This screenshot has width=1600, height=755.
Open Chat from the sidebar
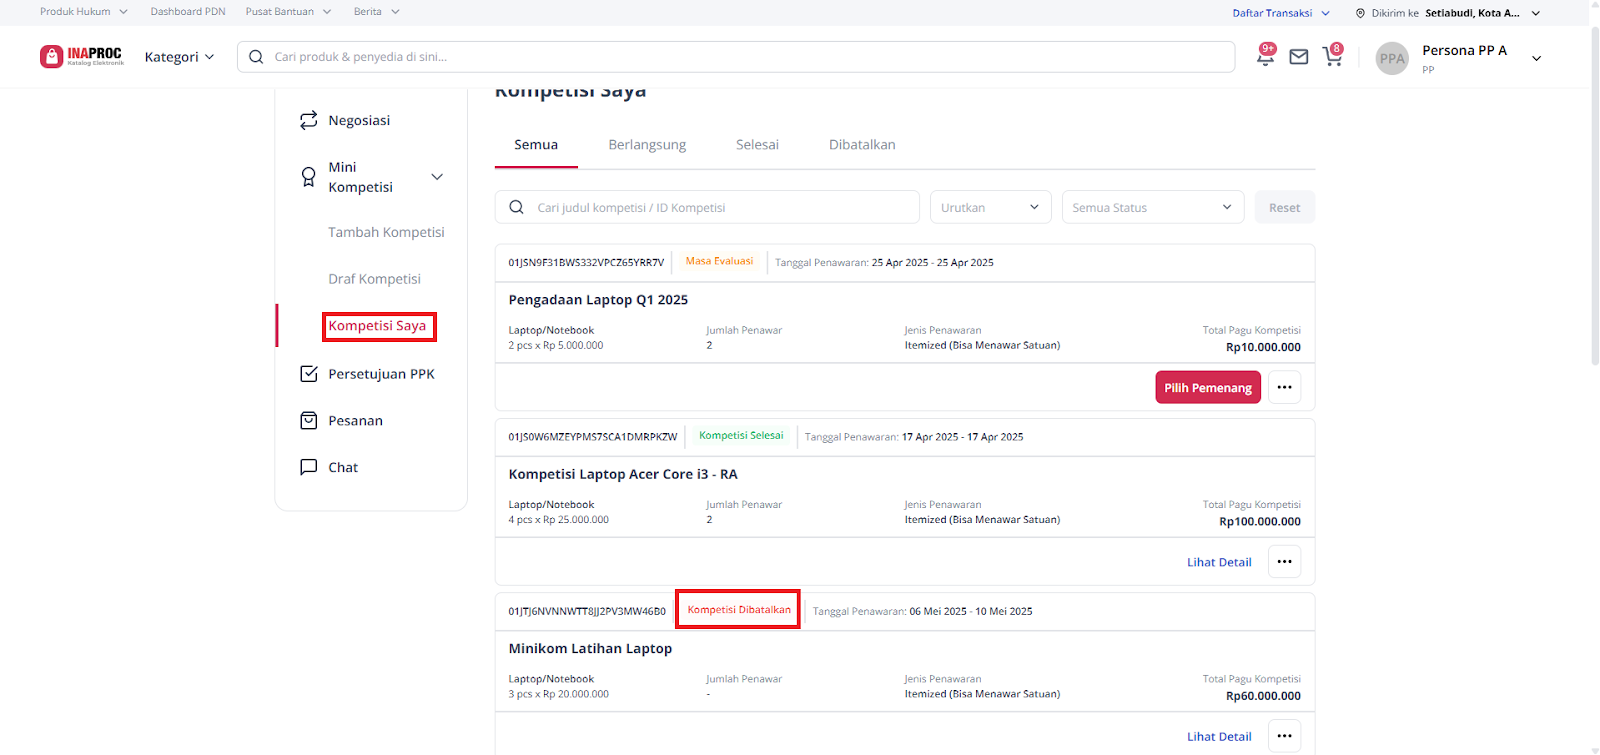[343, 467]
